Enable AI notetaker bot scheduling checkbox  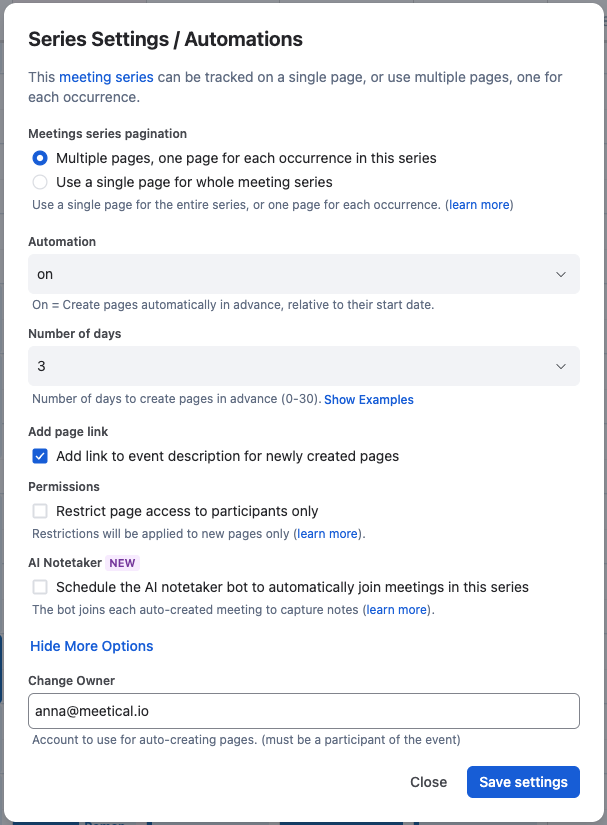(x=40, y=587)
